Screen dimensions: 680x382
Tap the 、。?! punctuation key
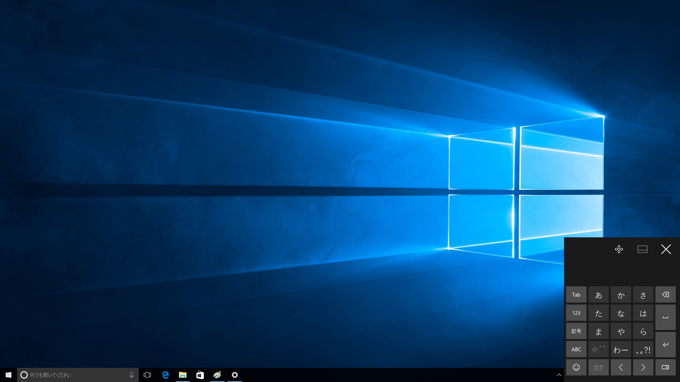tap(643, 349)
